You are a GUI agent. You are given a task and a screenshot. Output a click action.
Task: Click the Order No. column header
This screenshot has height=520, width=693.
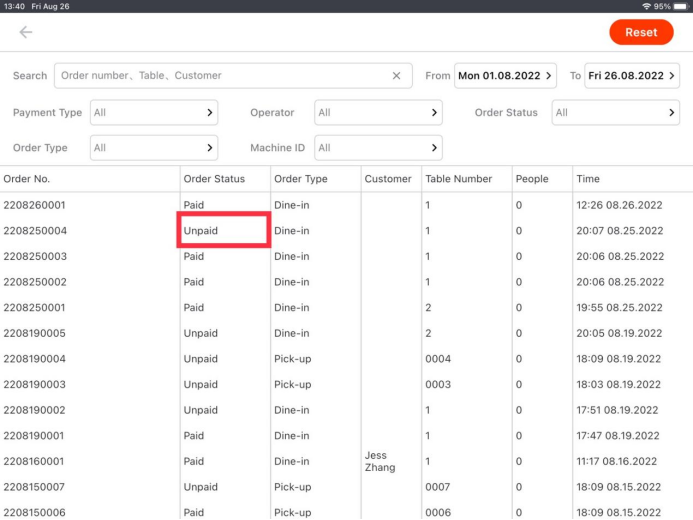(27, 179)
